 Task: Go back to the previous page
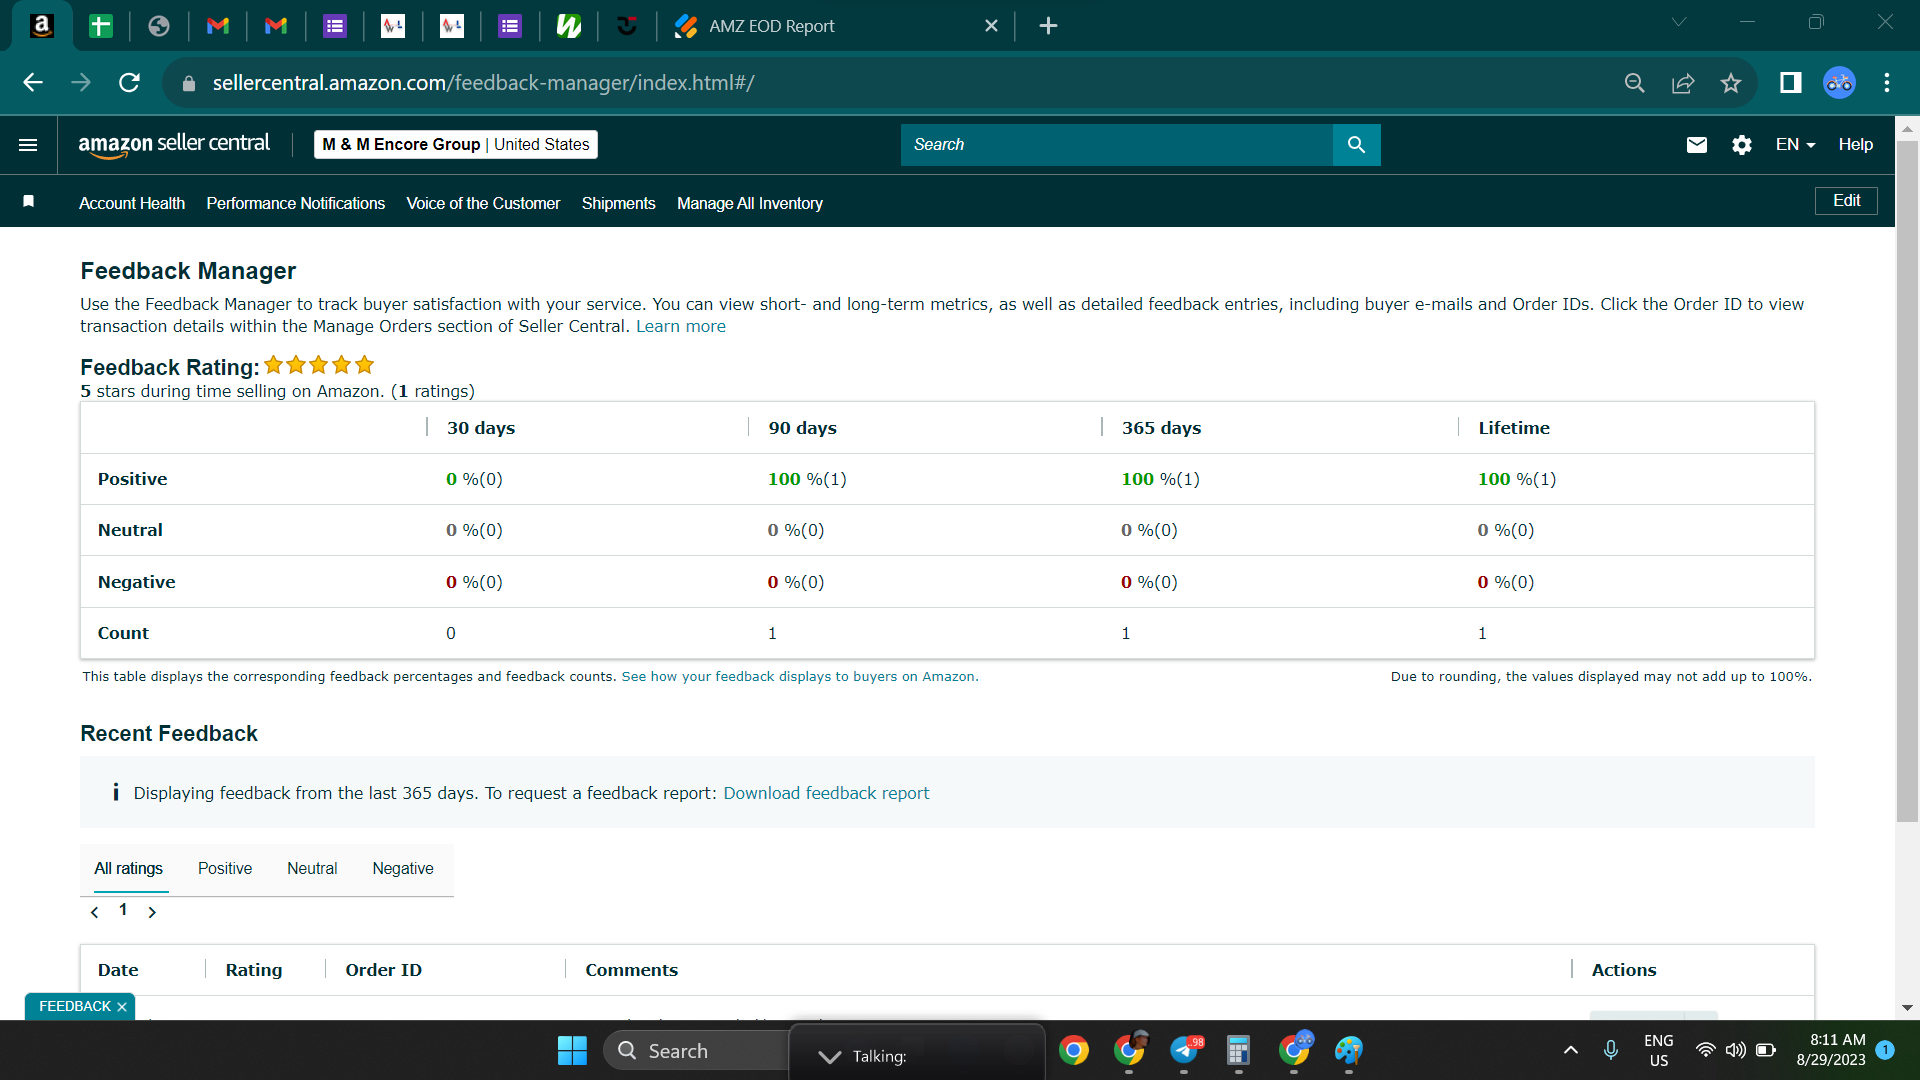click(33, 83)
